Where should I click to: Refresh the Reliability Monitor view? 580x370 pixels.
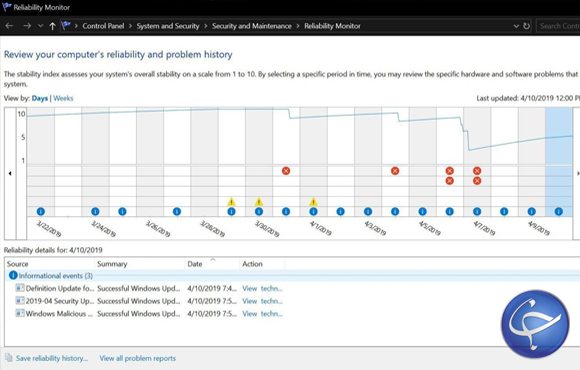tap(526, 26)
